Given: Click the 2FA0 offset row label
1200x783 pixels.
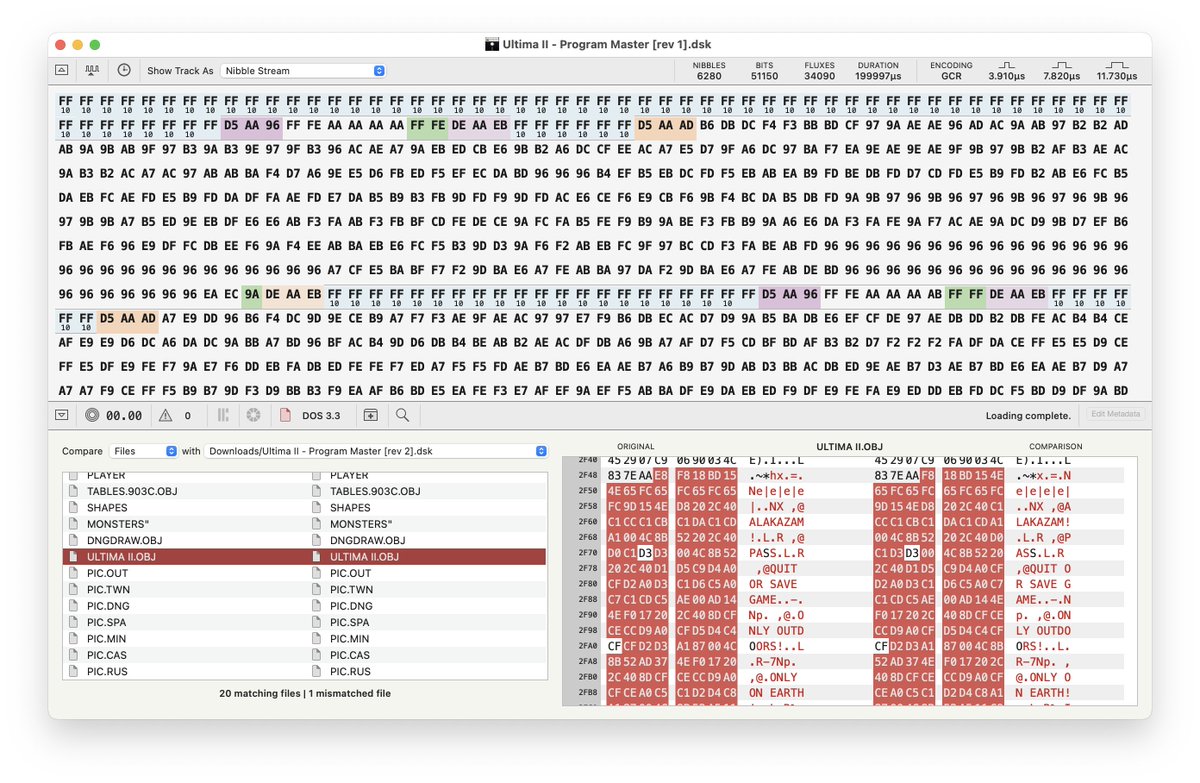Looking at the screenshot, I should pyautogui.click(x=588, y=646).
